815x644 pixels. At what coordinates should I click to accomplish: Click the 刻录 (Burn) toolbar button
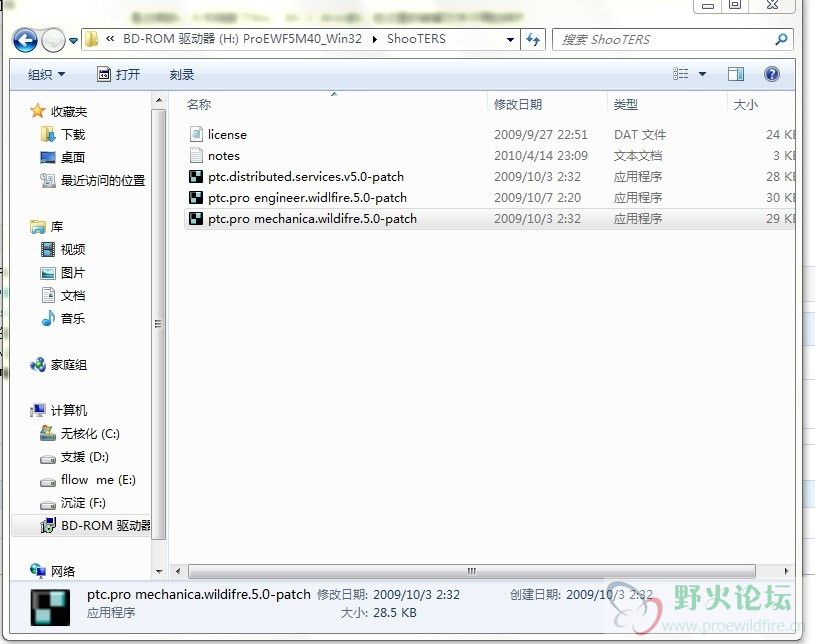tap(181, 74)
